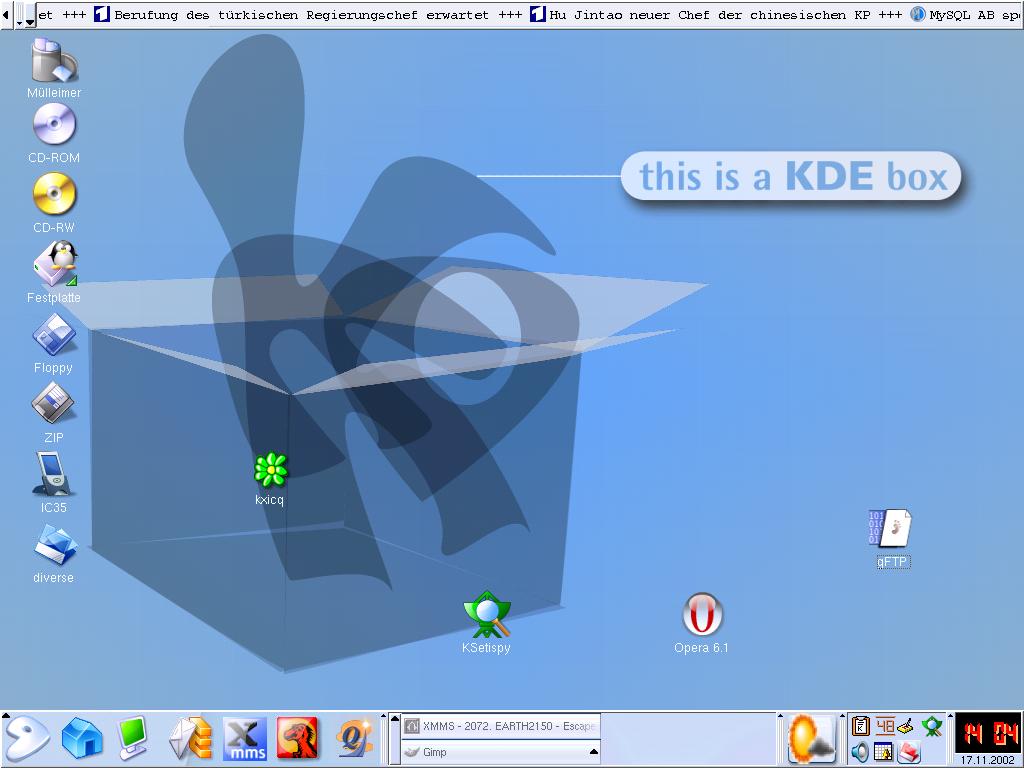Open the speaker volume tray icon
Screen dimensions: 1024x768
click(861, 752)
